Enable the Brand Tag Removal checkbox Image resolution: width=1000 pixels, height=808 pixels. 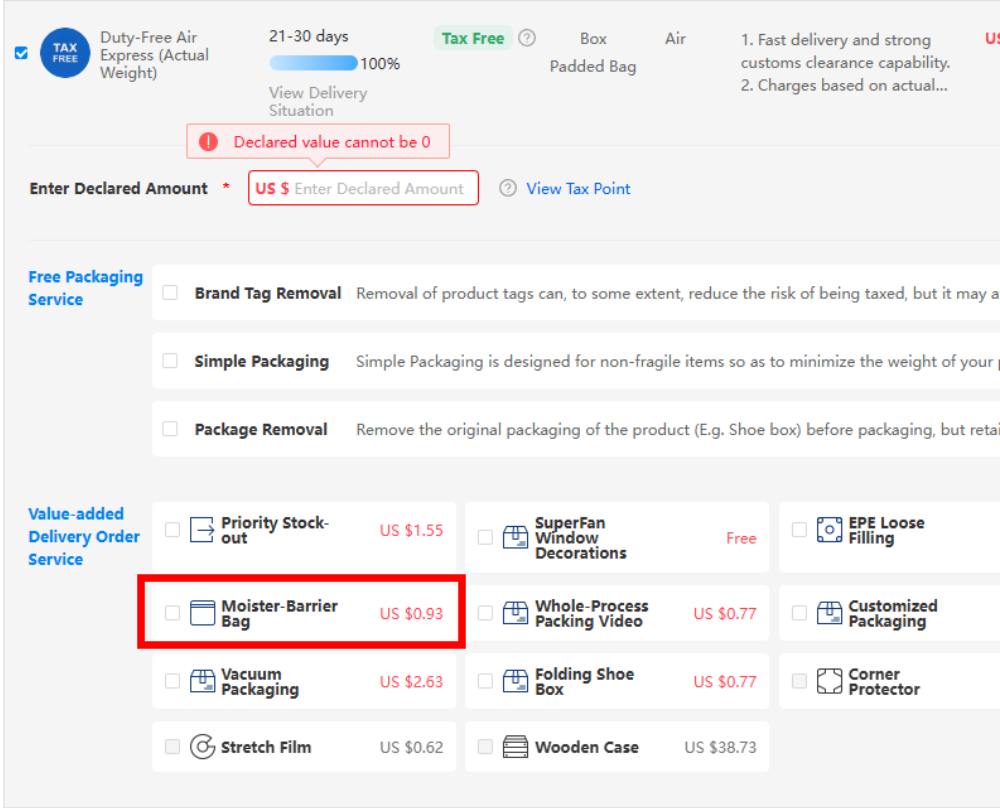[x=171, y=293]
